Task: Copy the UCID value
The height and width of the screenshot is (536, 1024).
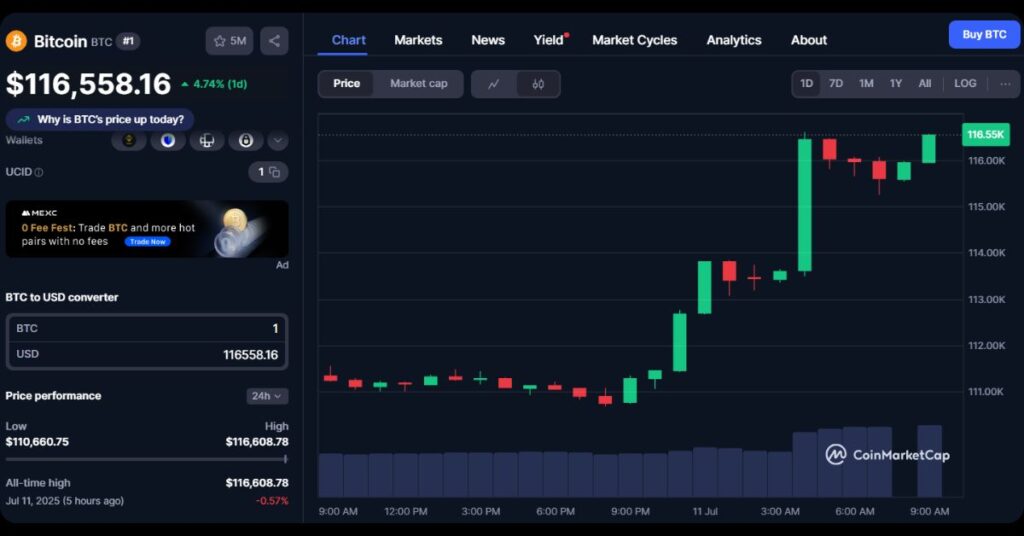Action: tap(275, 172)
